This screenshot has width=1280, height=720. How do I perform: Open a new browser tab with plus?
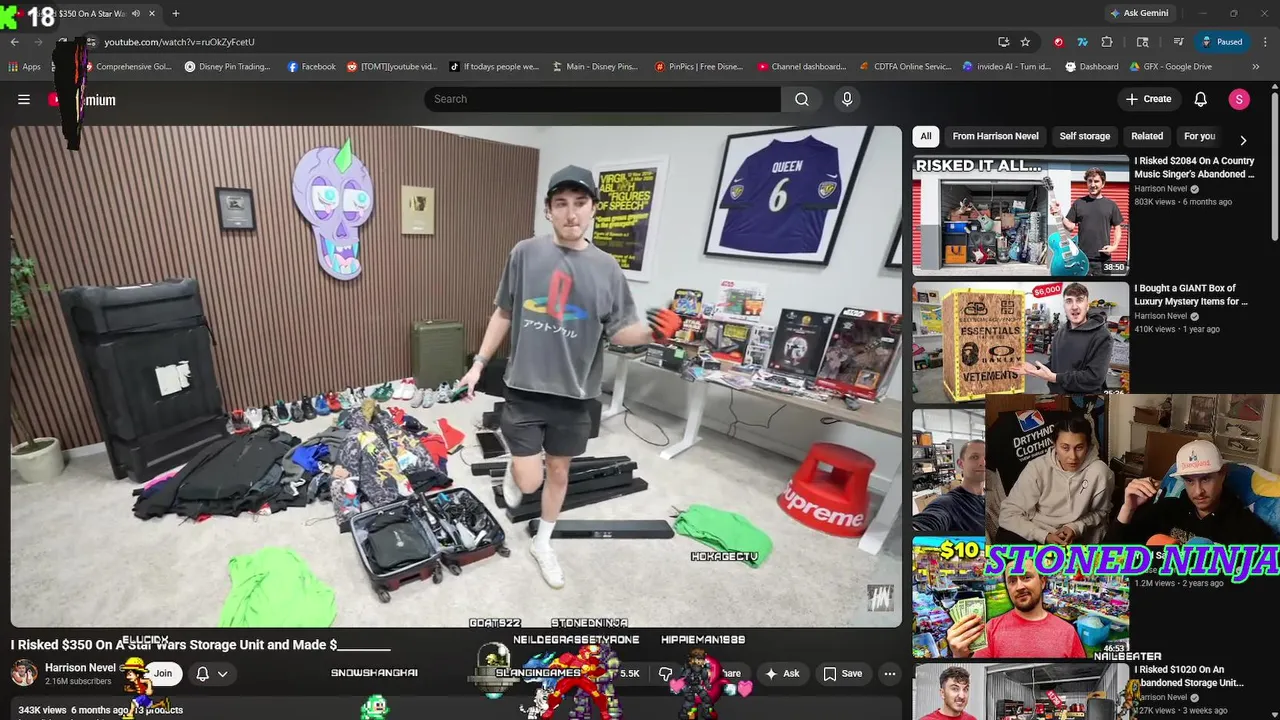(176, 14)
